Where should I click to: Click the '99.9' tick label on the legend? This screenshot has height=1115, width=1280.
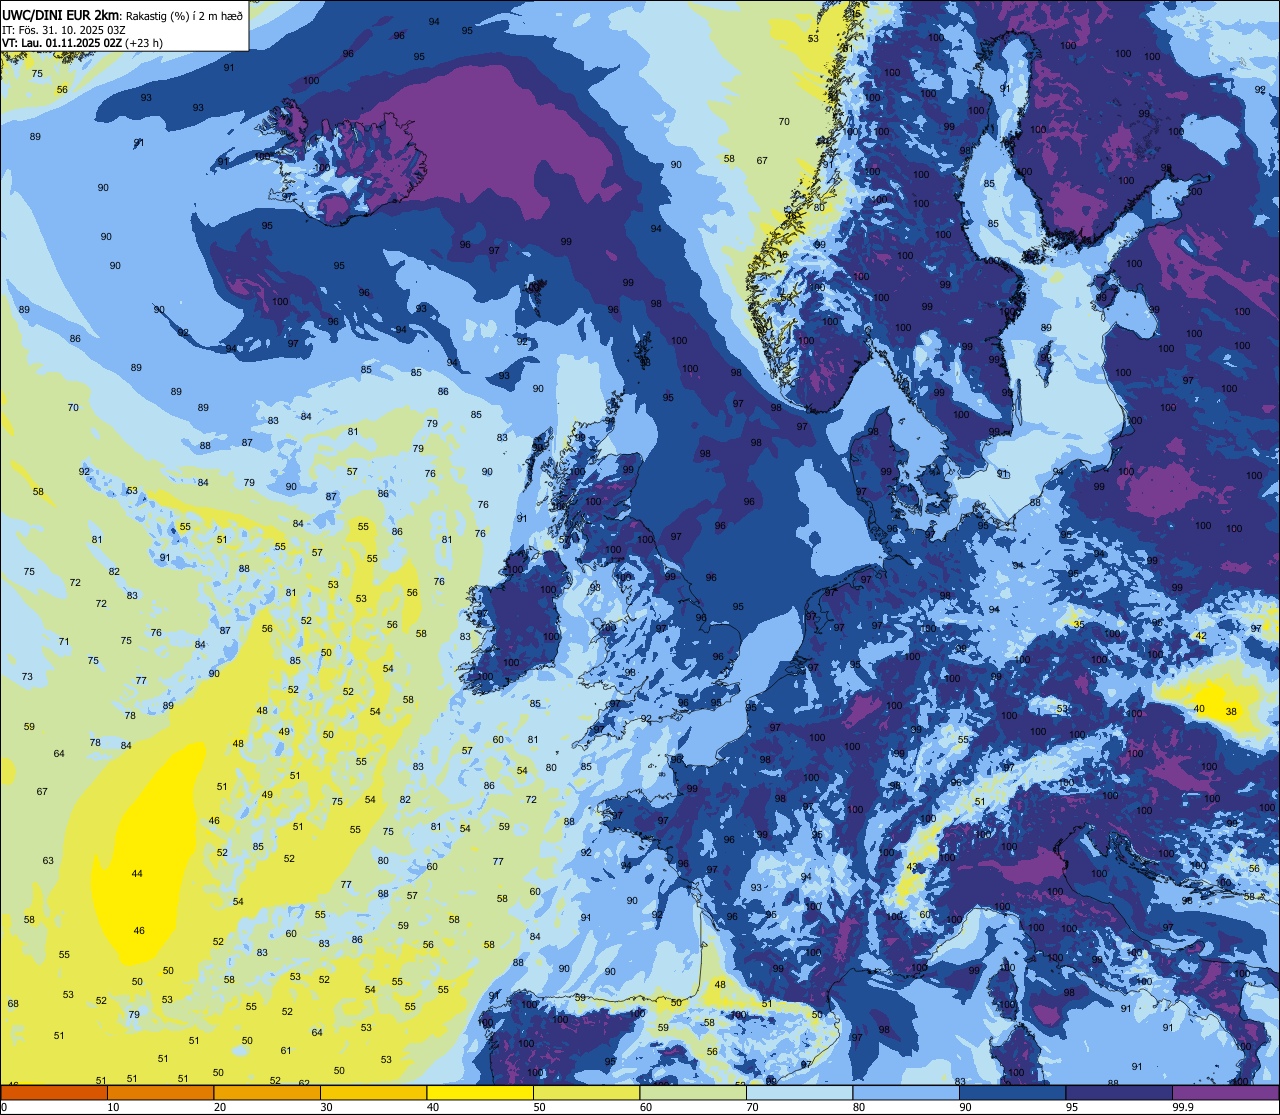click(x=1184, y=1107)
